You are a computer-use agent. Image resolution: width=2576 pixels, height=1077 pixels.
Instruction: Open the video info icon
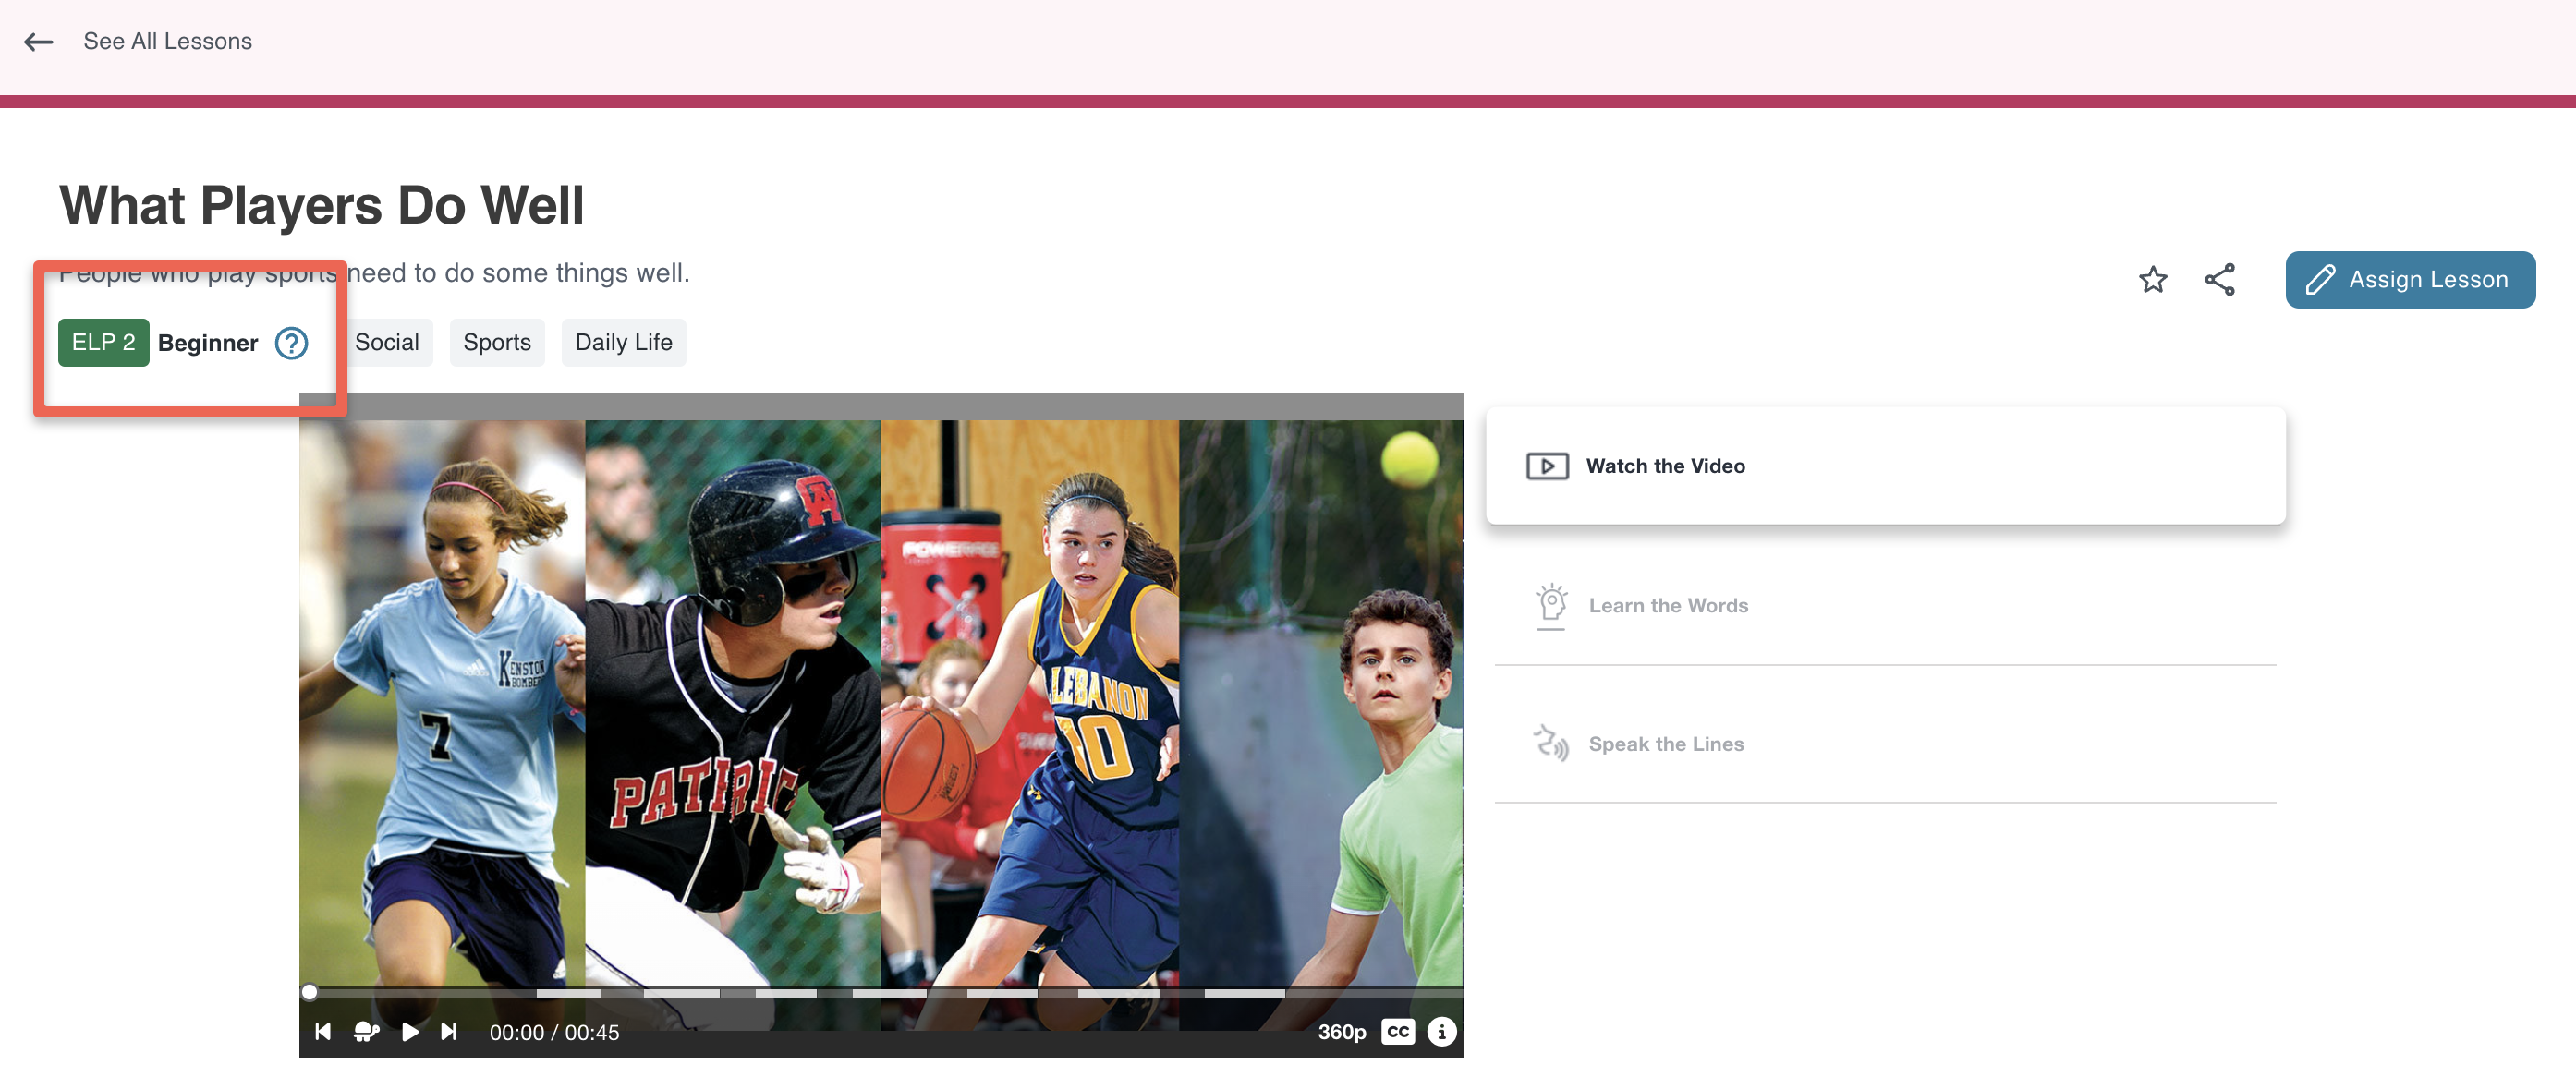point(1440,1031)
